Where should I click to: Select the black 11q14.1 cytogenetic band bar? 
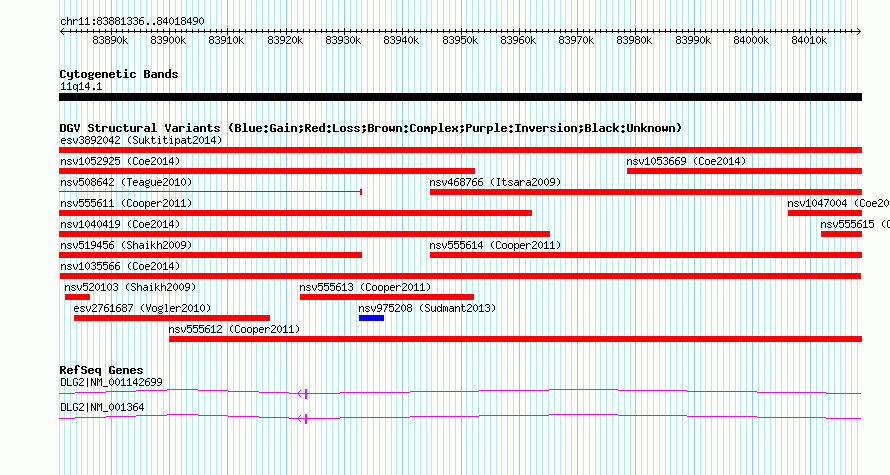(x=460, y=97)
